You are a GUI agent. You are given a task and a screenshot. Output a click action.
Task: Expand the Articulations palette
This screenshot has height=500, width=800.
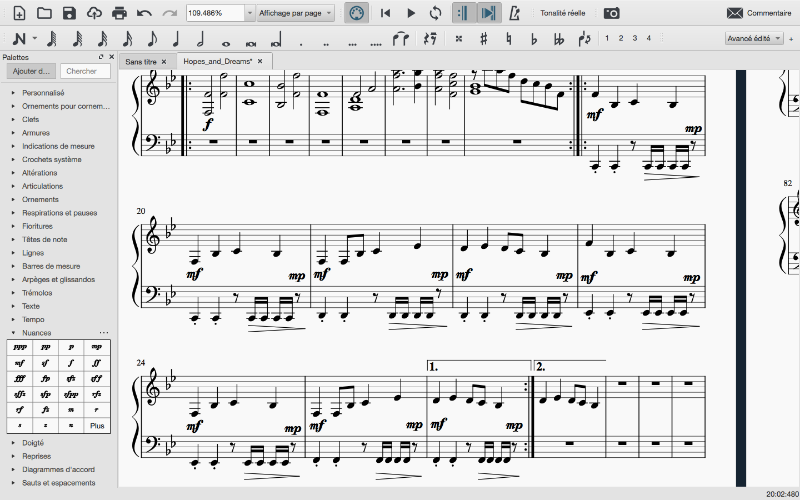pos(42,186)
